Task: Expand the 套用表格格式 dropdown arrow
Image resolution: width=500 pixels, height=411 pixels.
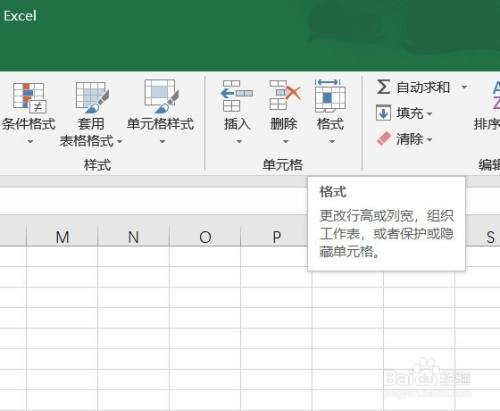Action: (119, 141)
